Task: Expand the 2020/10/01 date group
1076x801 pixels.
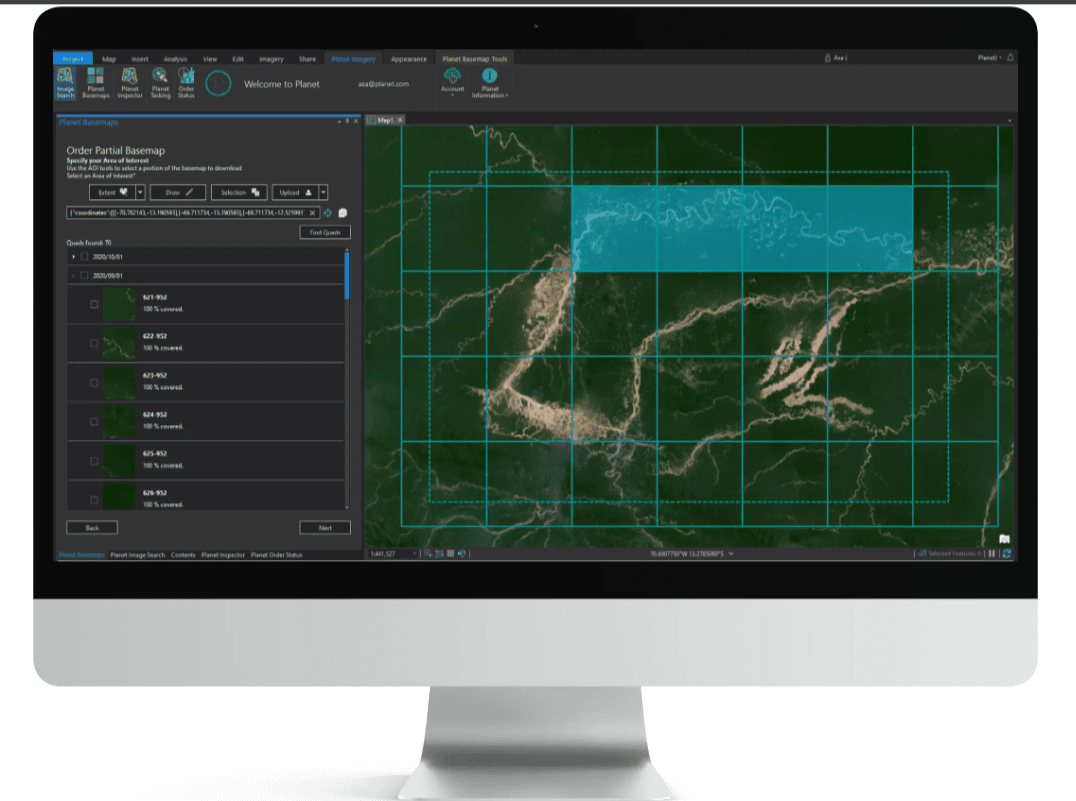Action: click(73, 257)
